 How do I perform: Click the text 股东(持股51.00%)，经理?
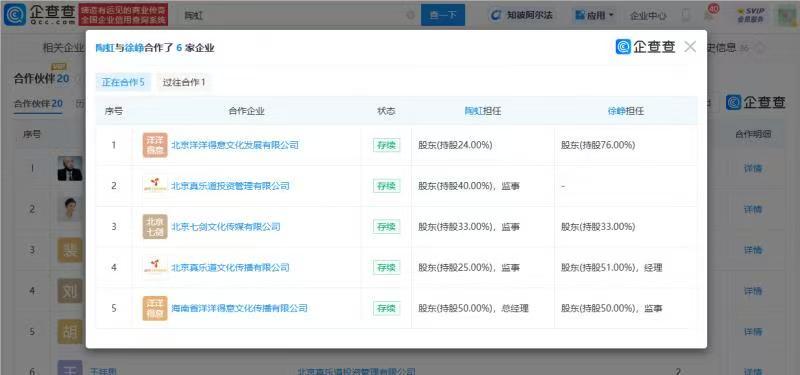pos(612,267)
